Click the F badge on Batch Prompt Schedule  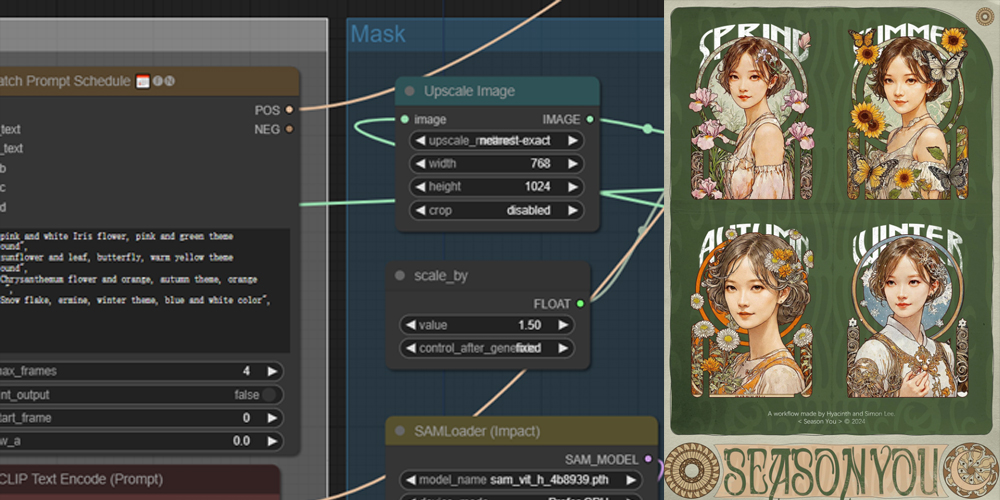coord(158,81)
